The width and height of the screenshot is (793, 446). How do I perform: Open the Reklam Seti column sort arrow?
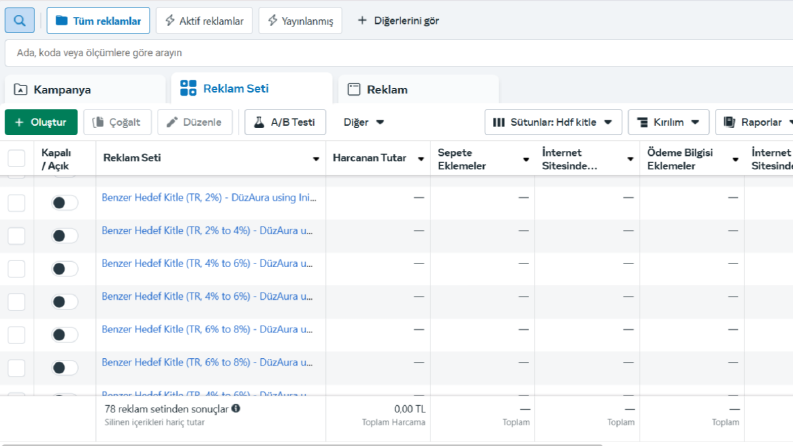316,159
